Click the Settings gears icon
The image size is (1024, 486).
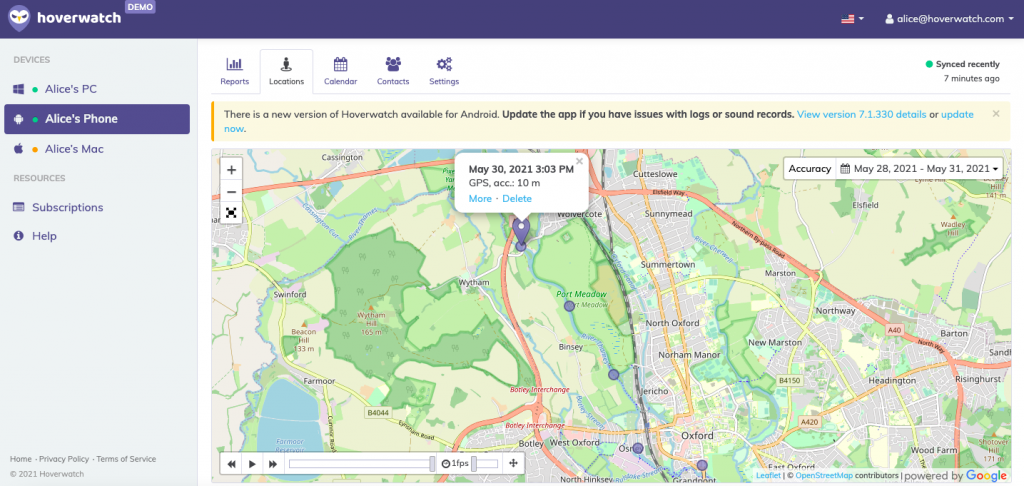[444, 64]
